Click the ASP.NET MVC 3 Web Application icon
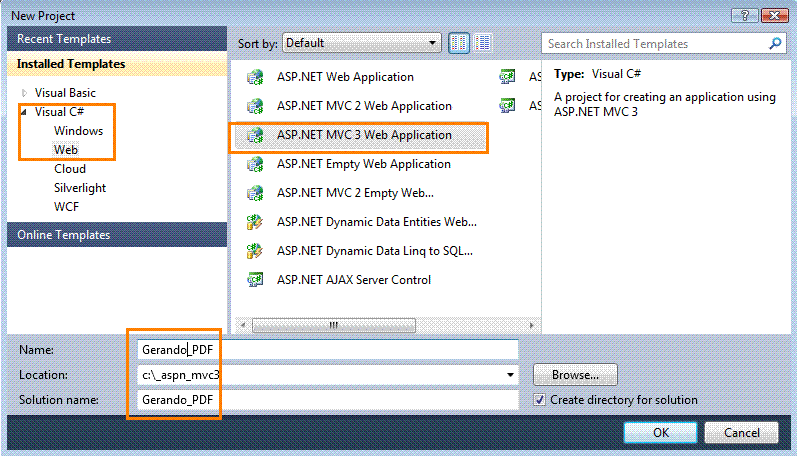 255,135
